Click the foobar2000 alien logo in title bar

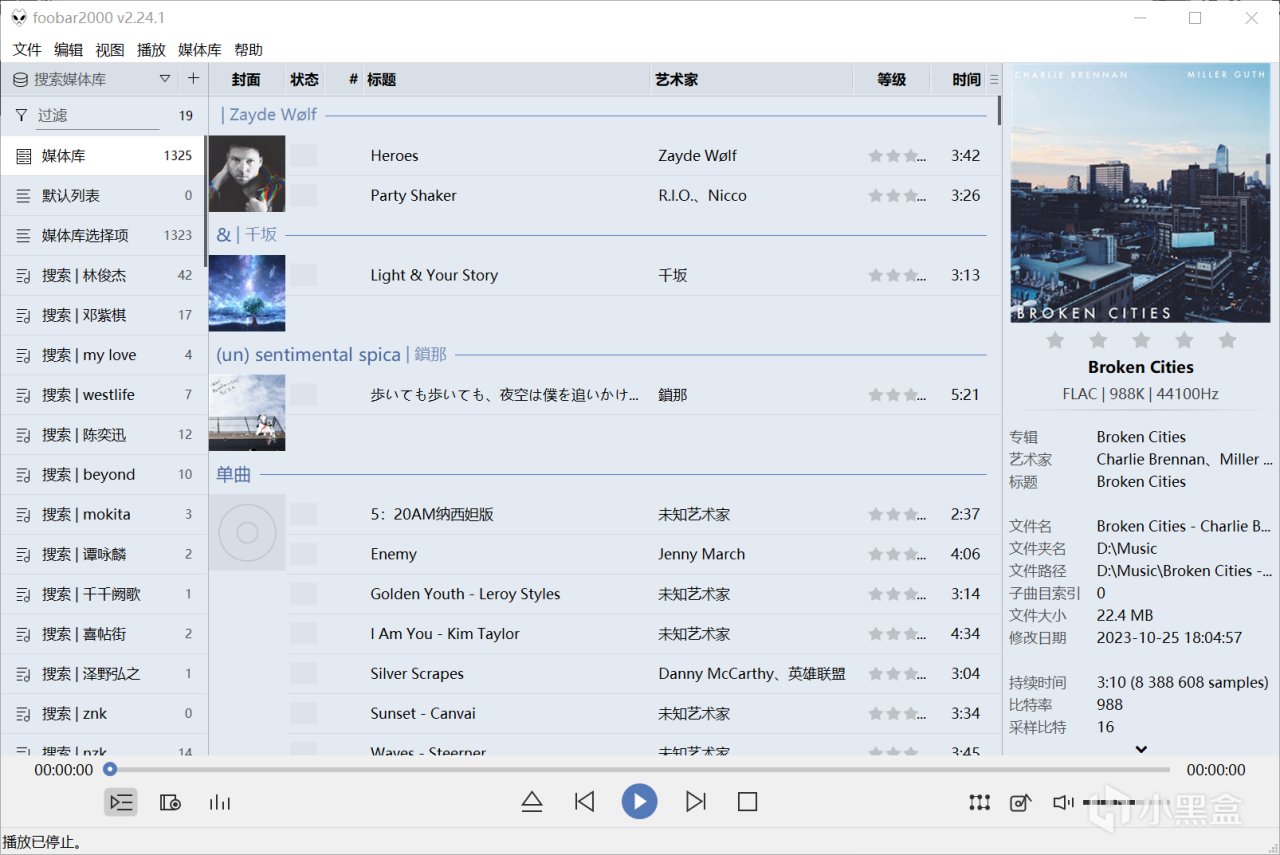coord(19,17)
